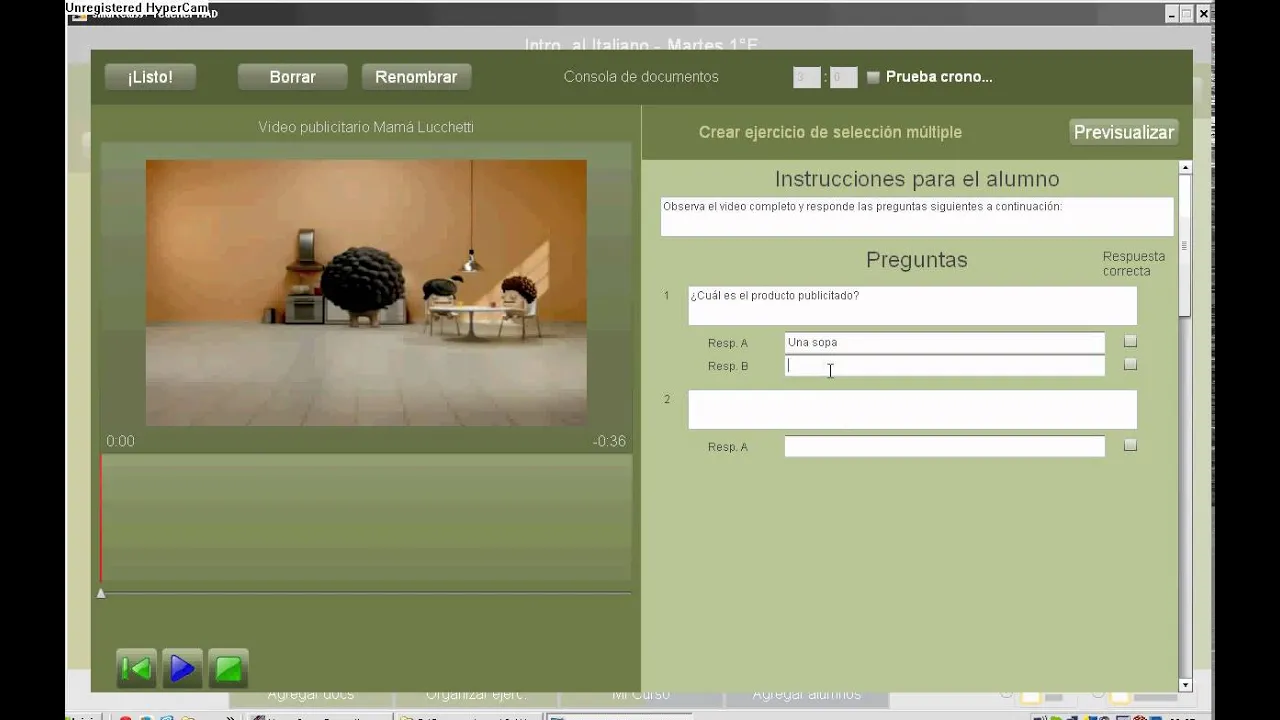Click the empty question 2 text box
The width and height of the screenshot is (1280, 720).
[912, 410]
